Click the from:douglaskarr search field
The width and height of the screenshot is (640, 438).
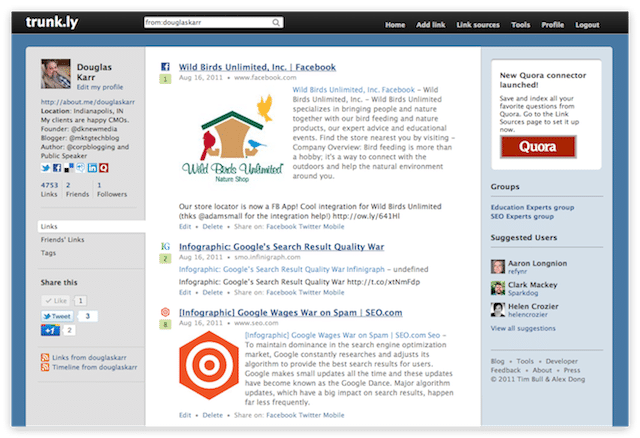coord(213,22)
